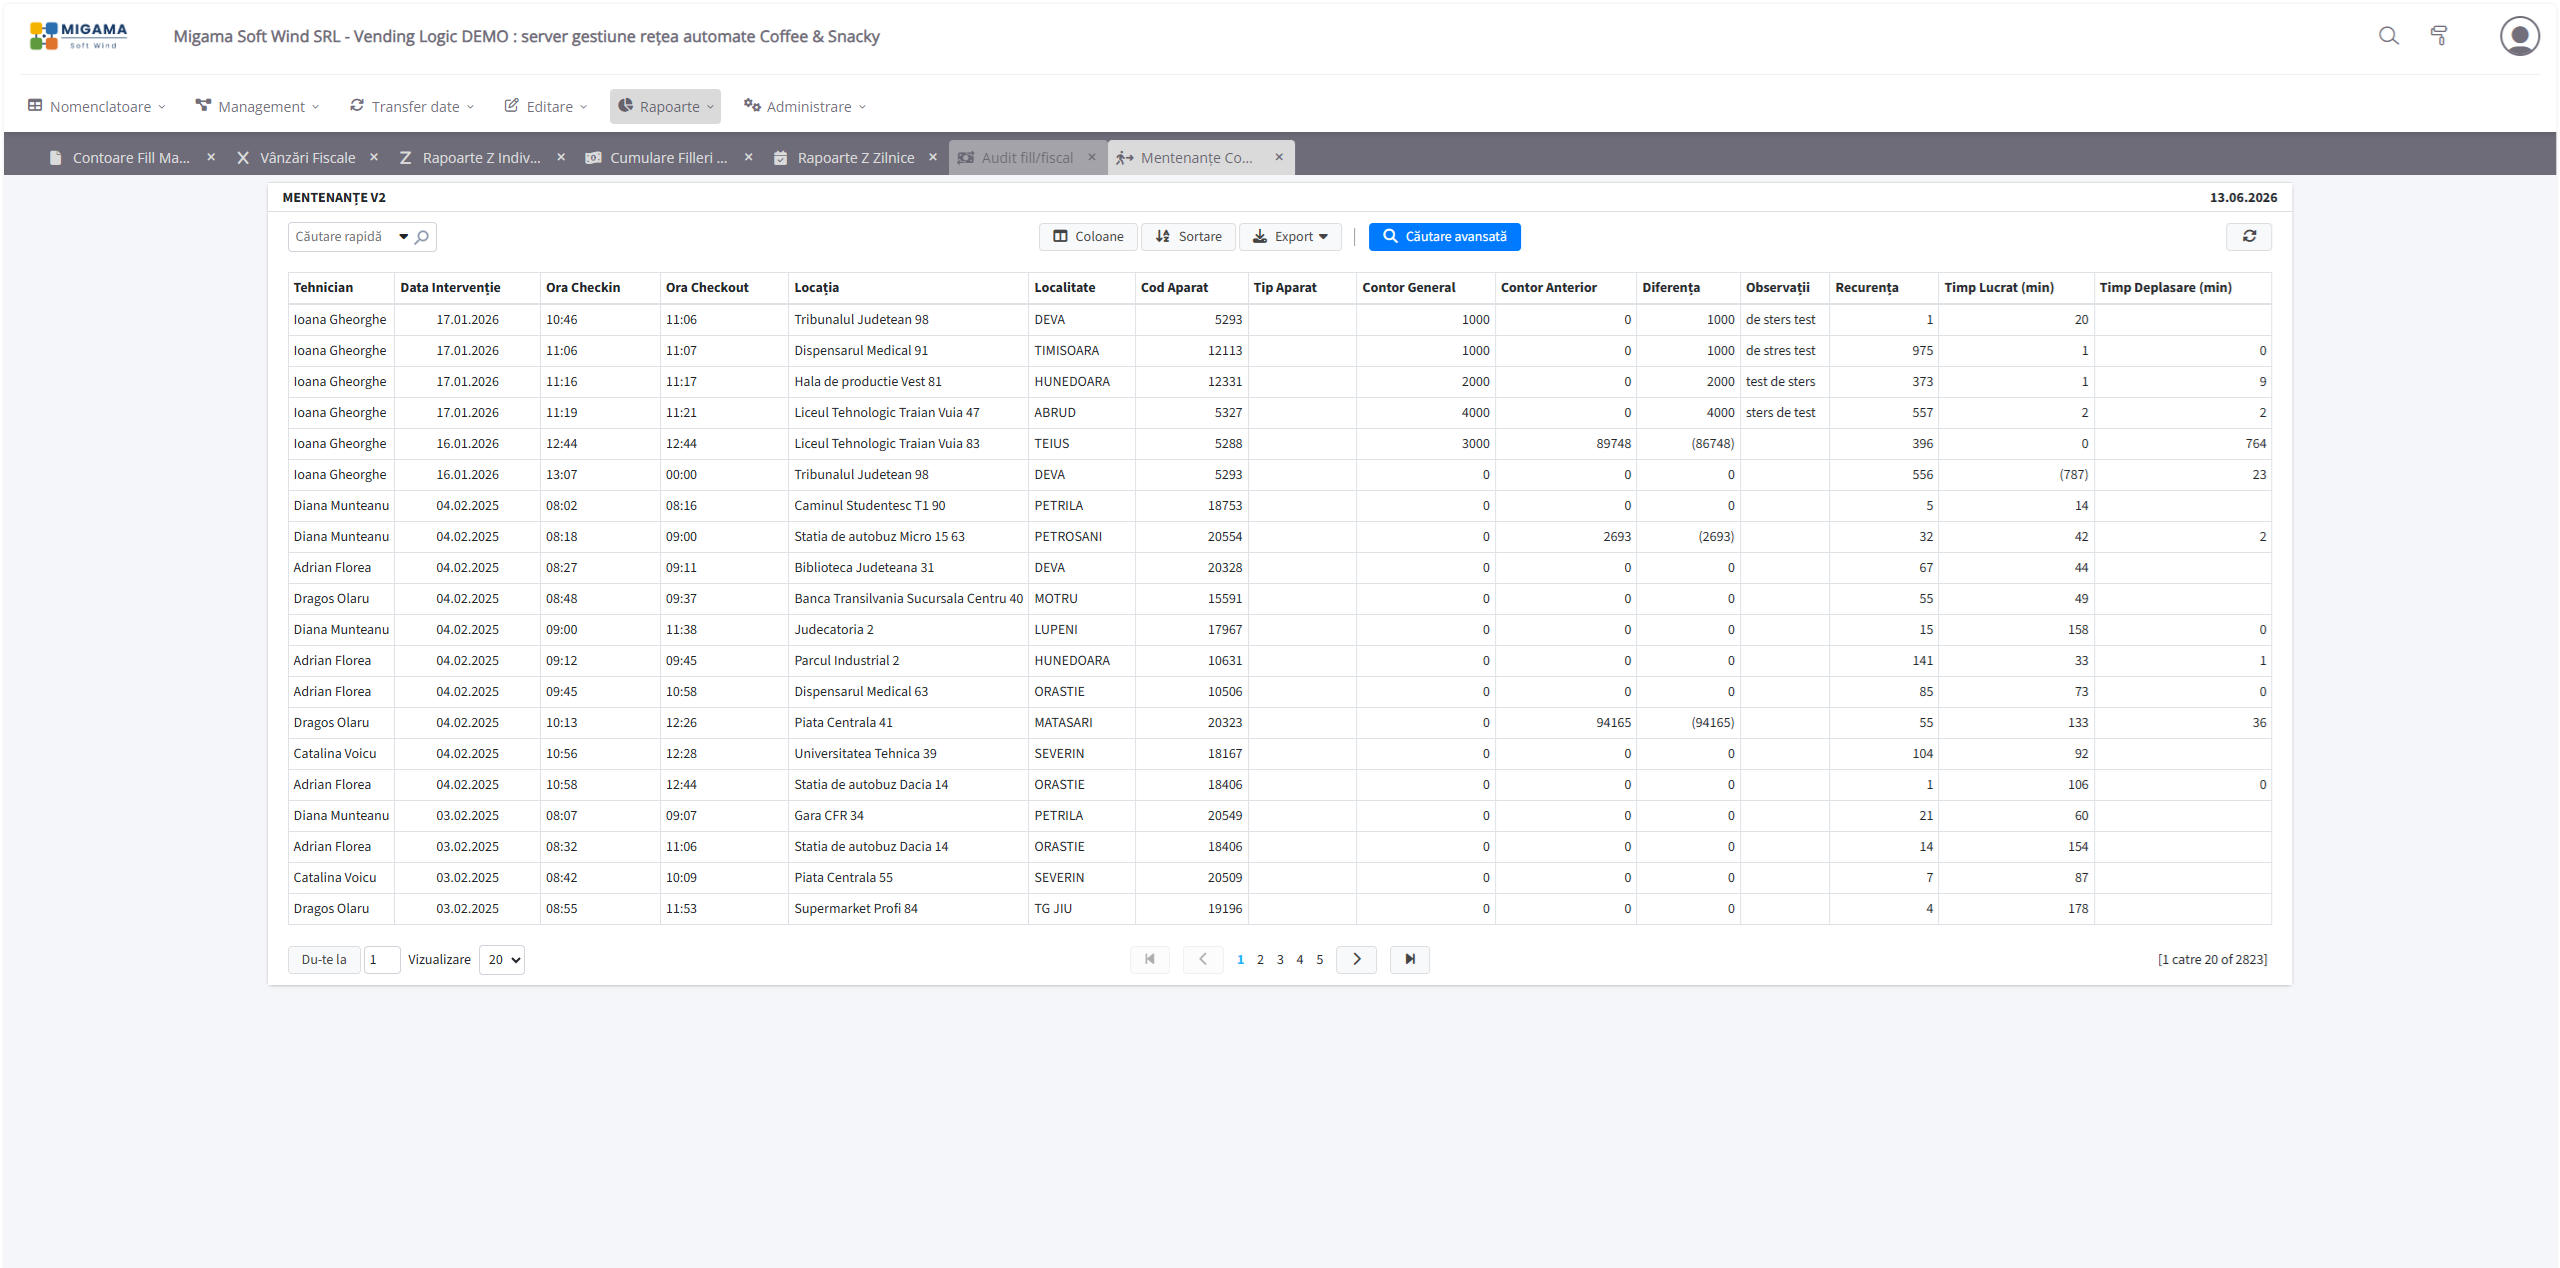Viewport: 2560px width, 1268px height.
Task: Click the page number input field
Action: point(382,960)
